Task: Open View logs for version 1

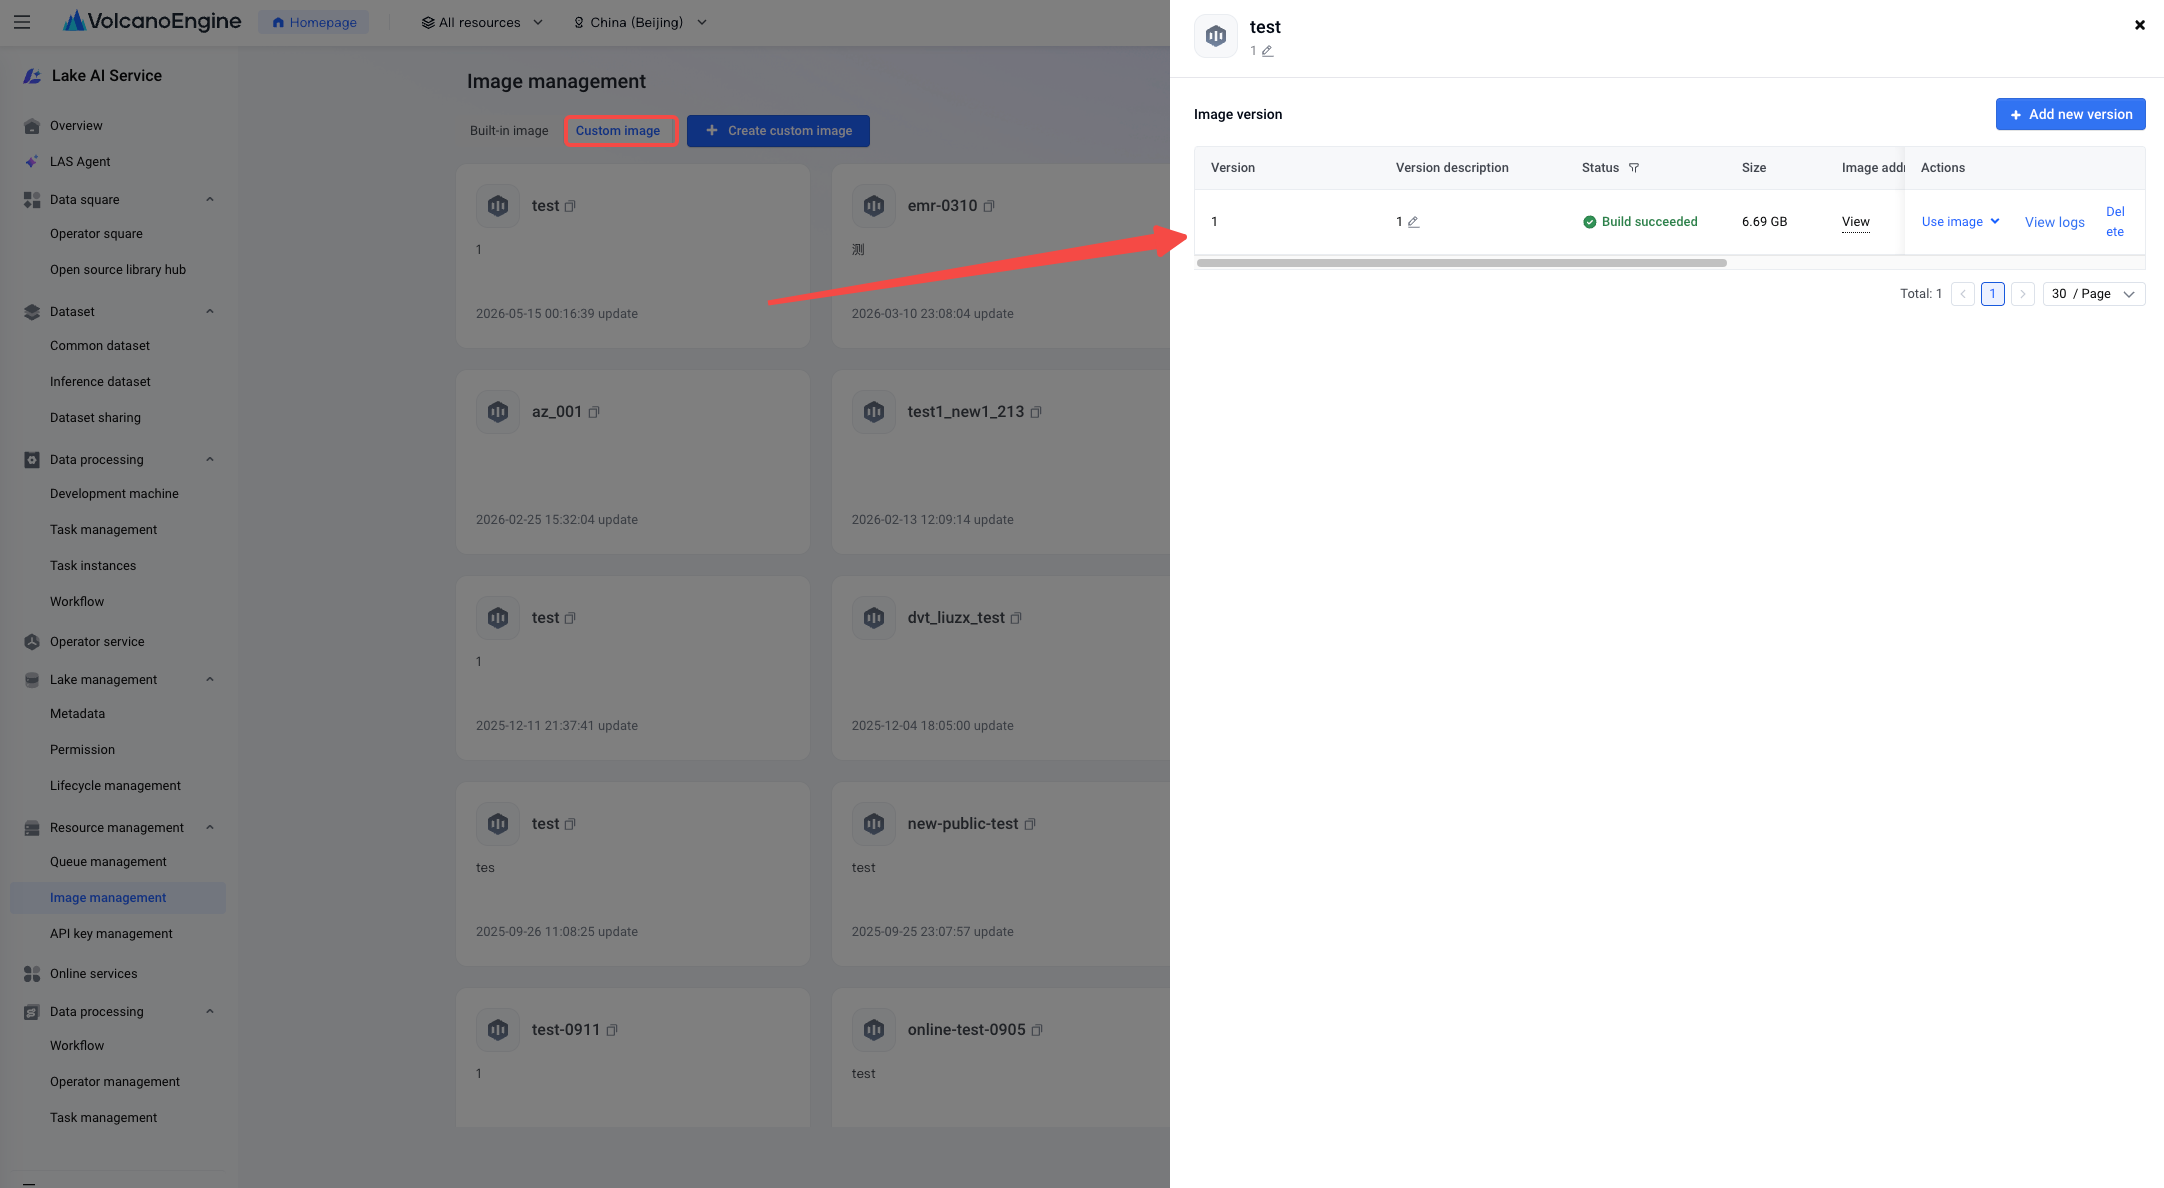Action: tap(2054, 222)
